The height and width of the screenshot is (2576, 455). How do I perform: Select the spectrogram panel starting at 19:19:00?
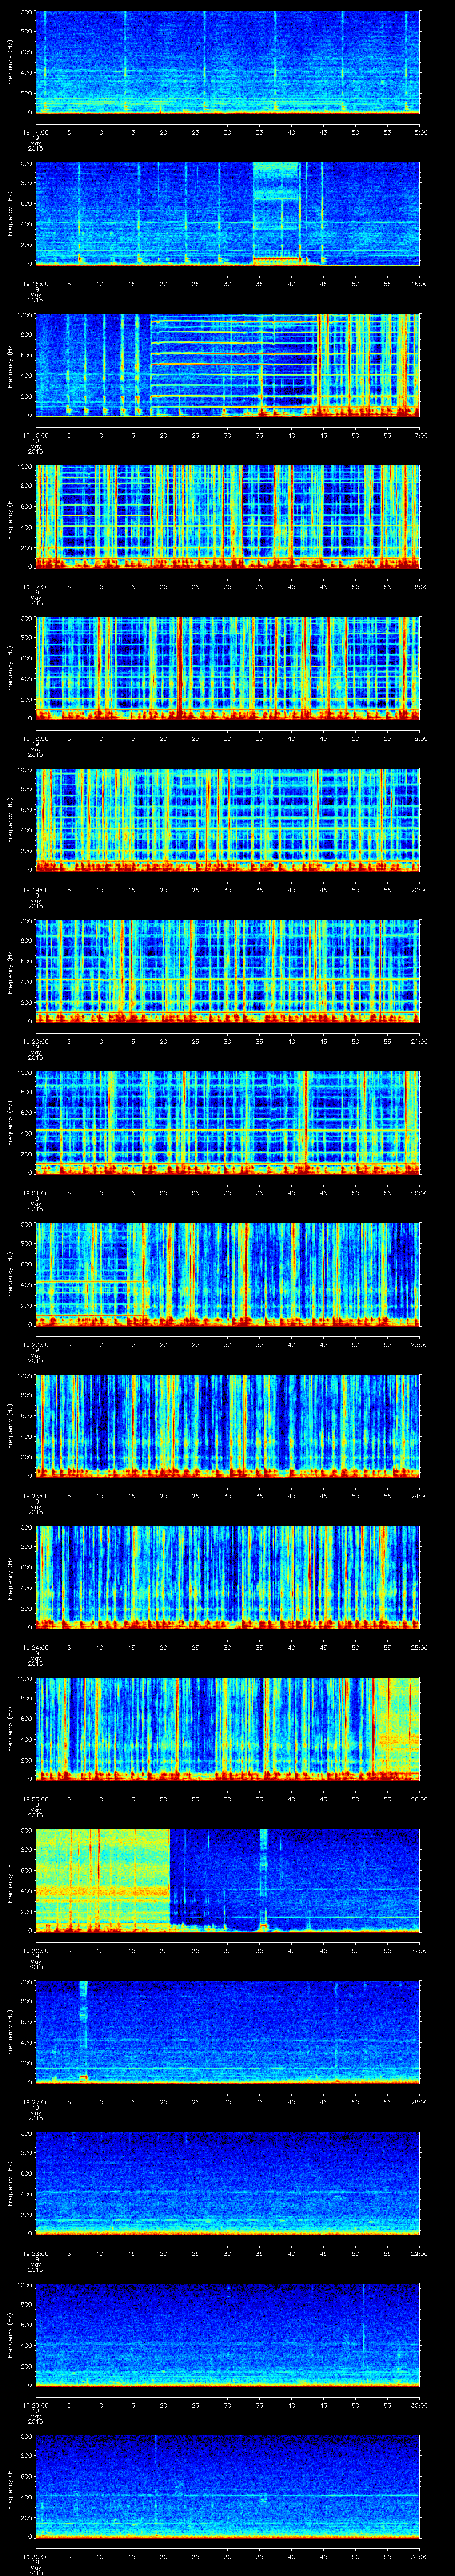click(227, 820)
